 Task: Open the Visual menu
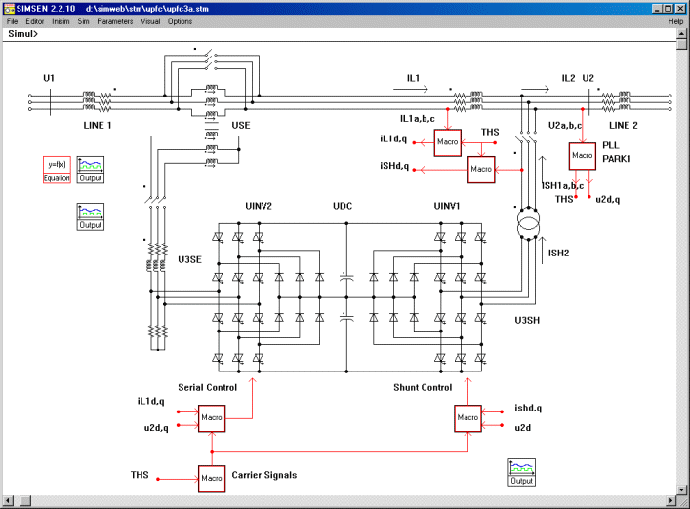point(150,21)
